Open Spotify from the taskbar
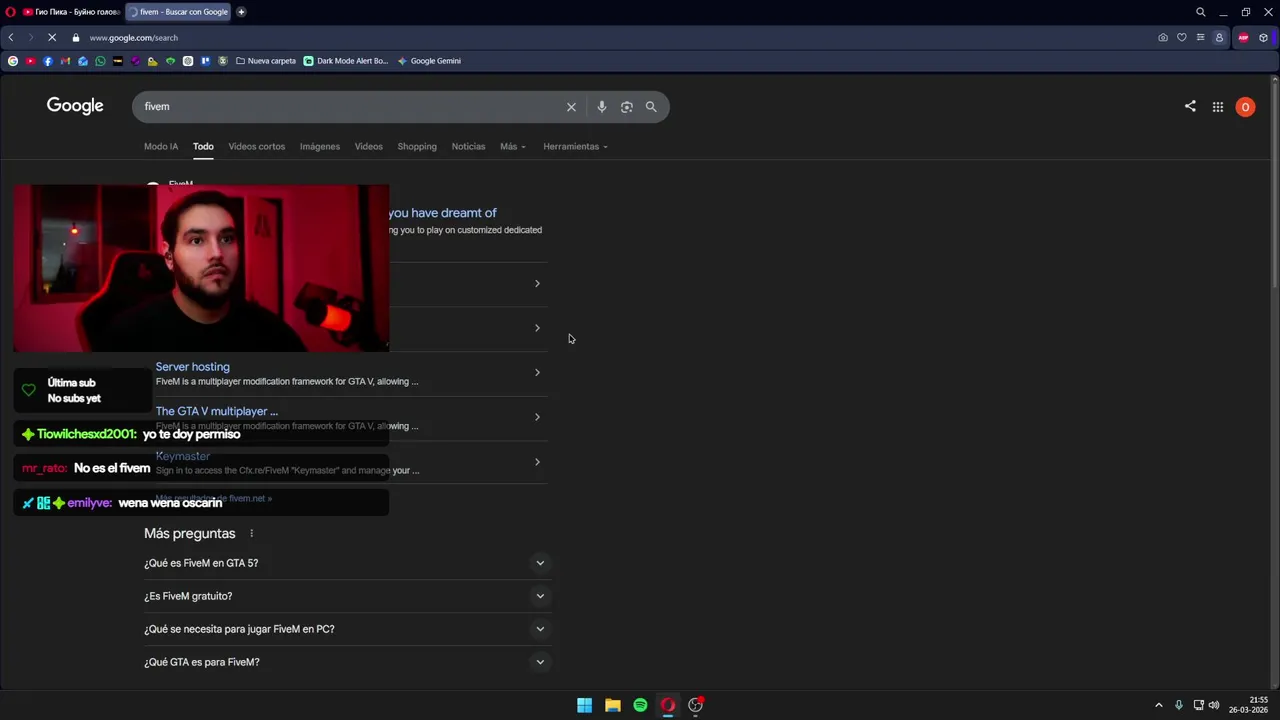The height and width of the screenshot is (720, 1280). (640, 705)
